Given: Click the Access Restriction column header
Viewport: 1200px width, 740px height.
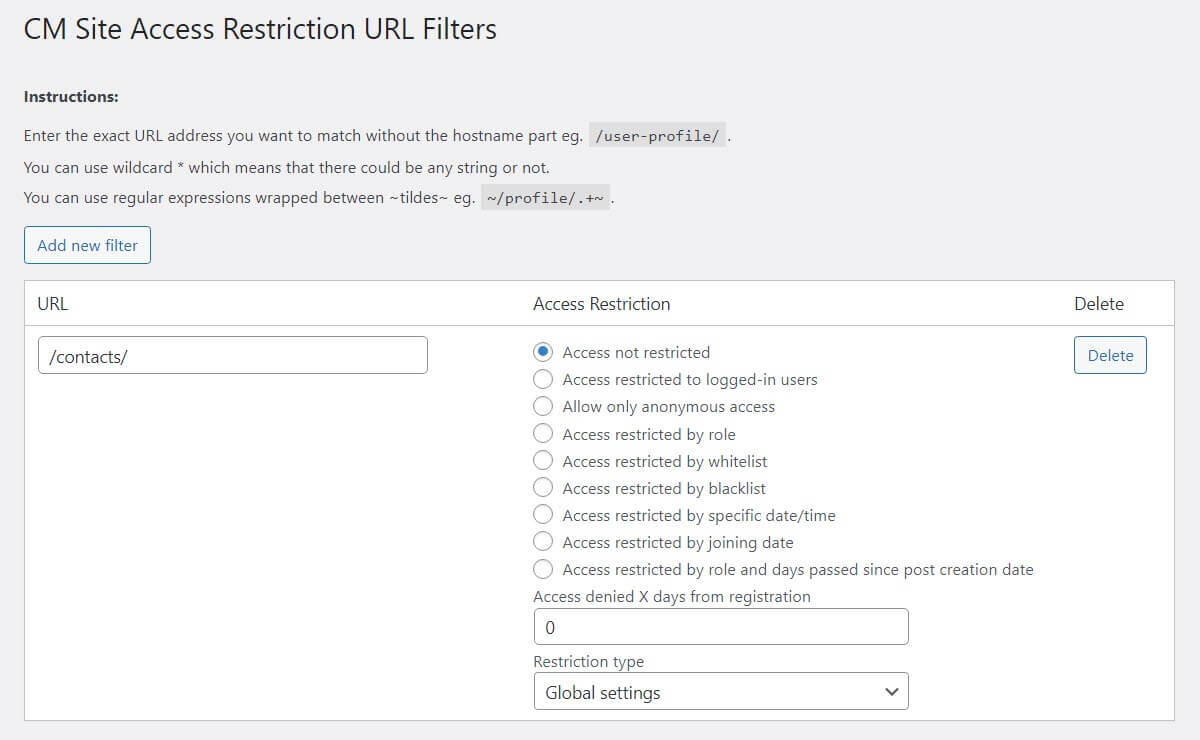Looking at the screenshot, I should (601, 303).
